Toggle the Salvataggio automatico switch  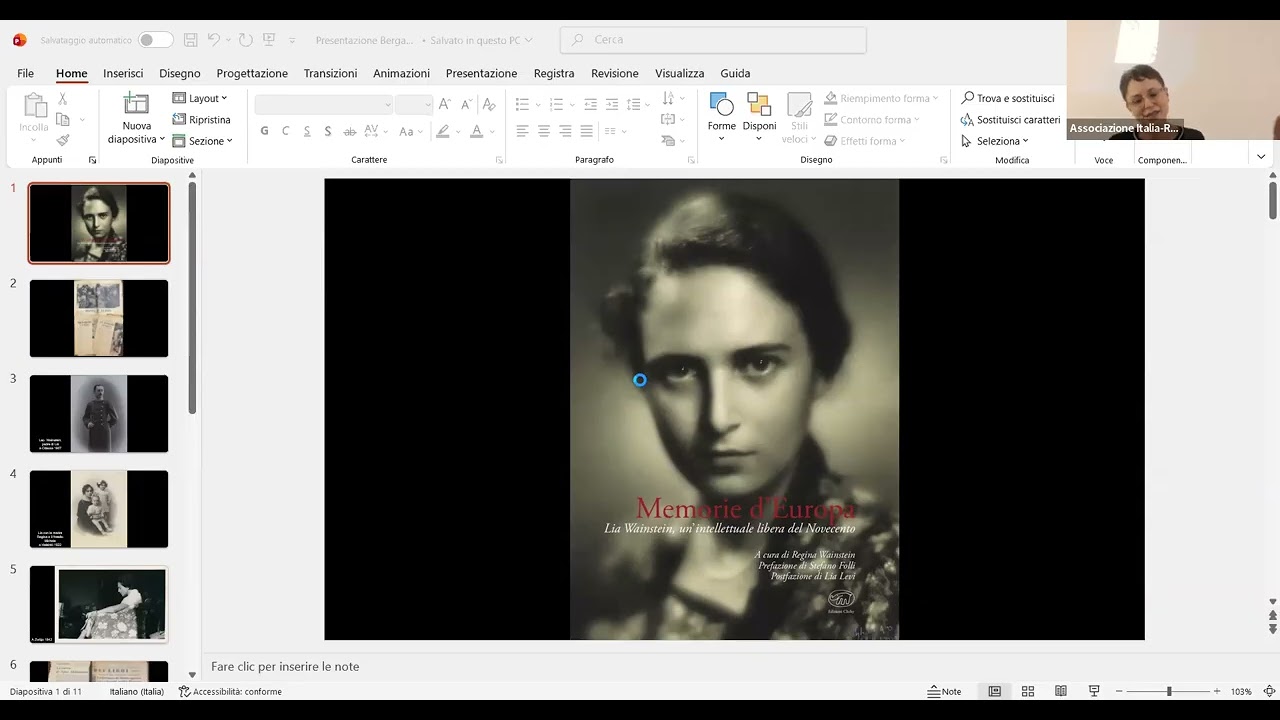[155, 40]
